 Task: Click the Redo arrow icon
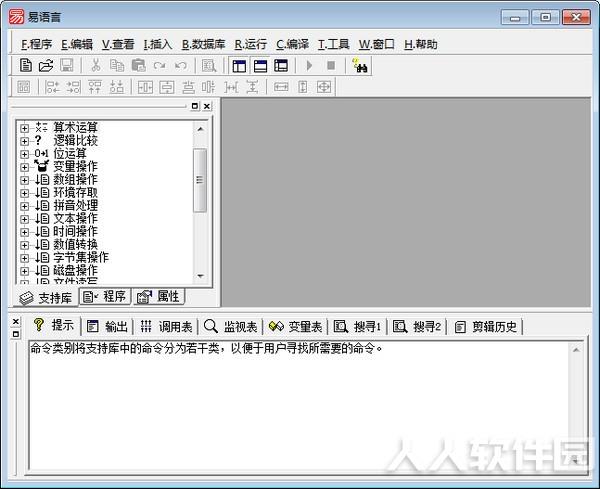(x=159, y=66)
